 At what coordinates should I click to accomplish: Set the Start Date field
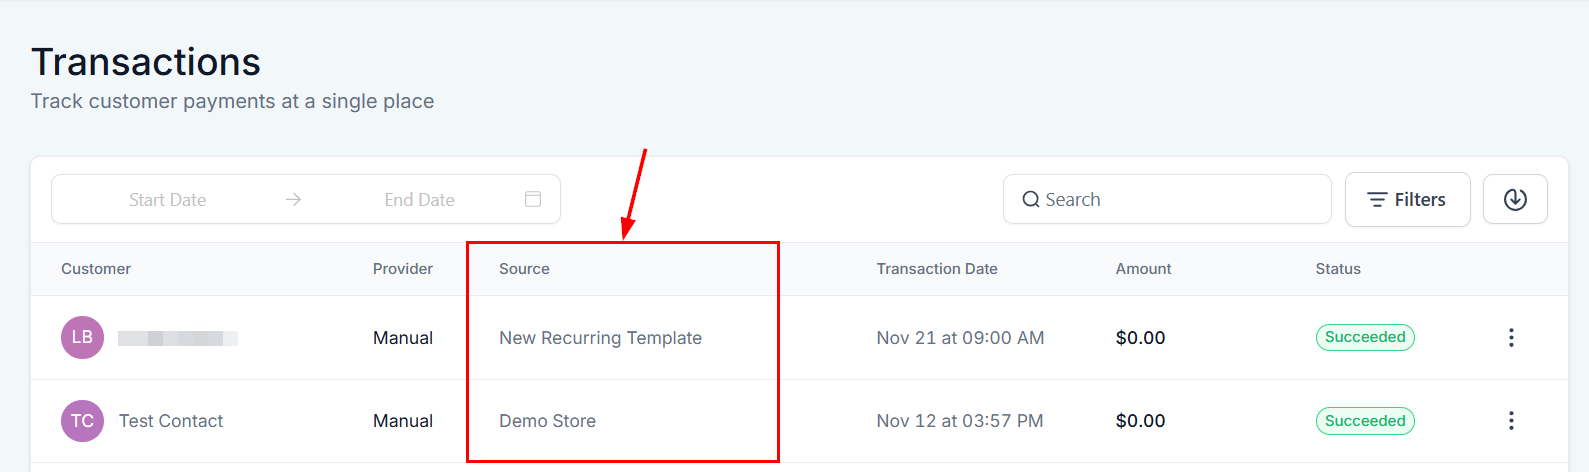click(167, 200)
